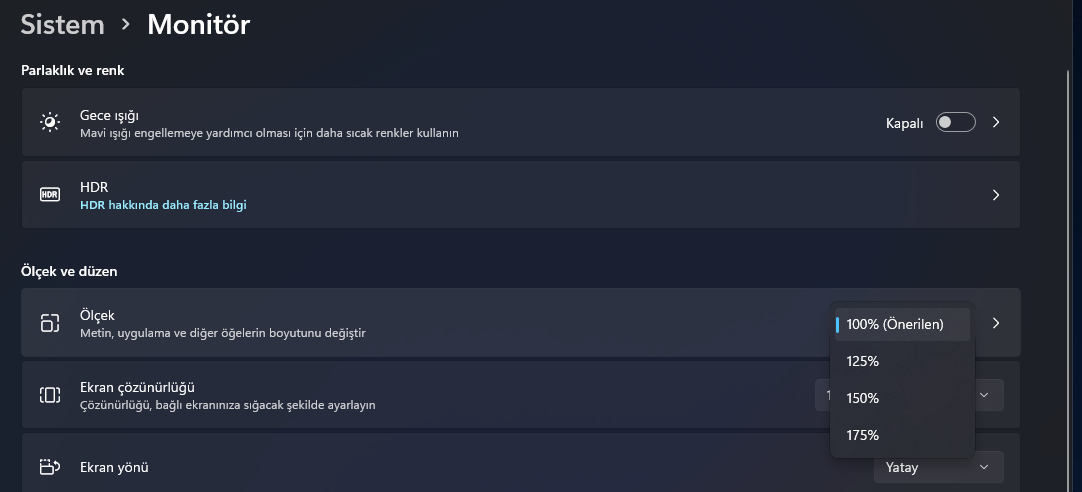The image size is (1082, 492).
Task: Open the HDR hakkında daha fazla bilgi link
Action: (x=163, y=205)
